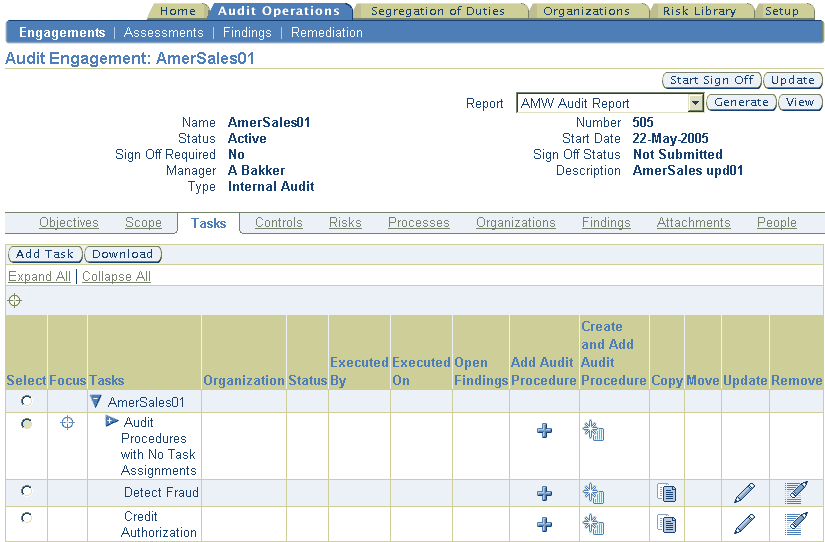
Task: Open the Audit Operations tab
Action: pos(279,11)
